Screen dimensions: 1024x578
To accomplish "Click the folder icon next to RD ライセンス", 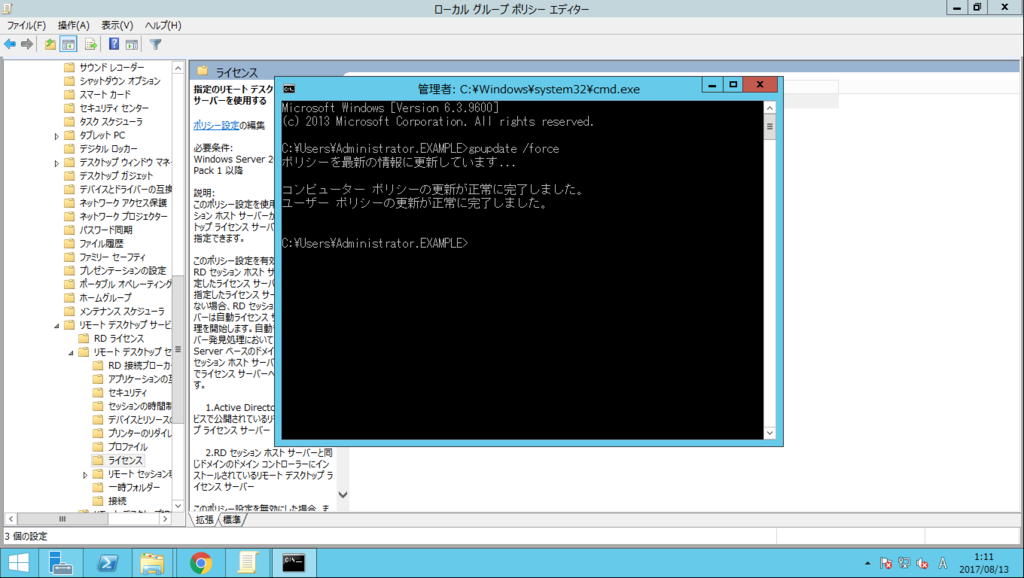I will (84, 338).
